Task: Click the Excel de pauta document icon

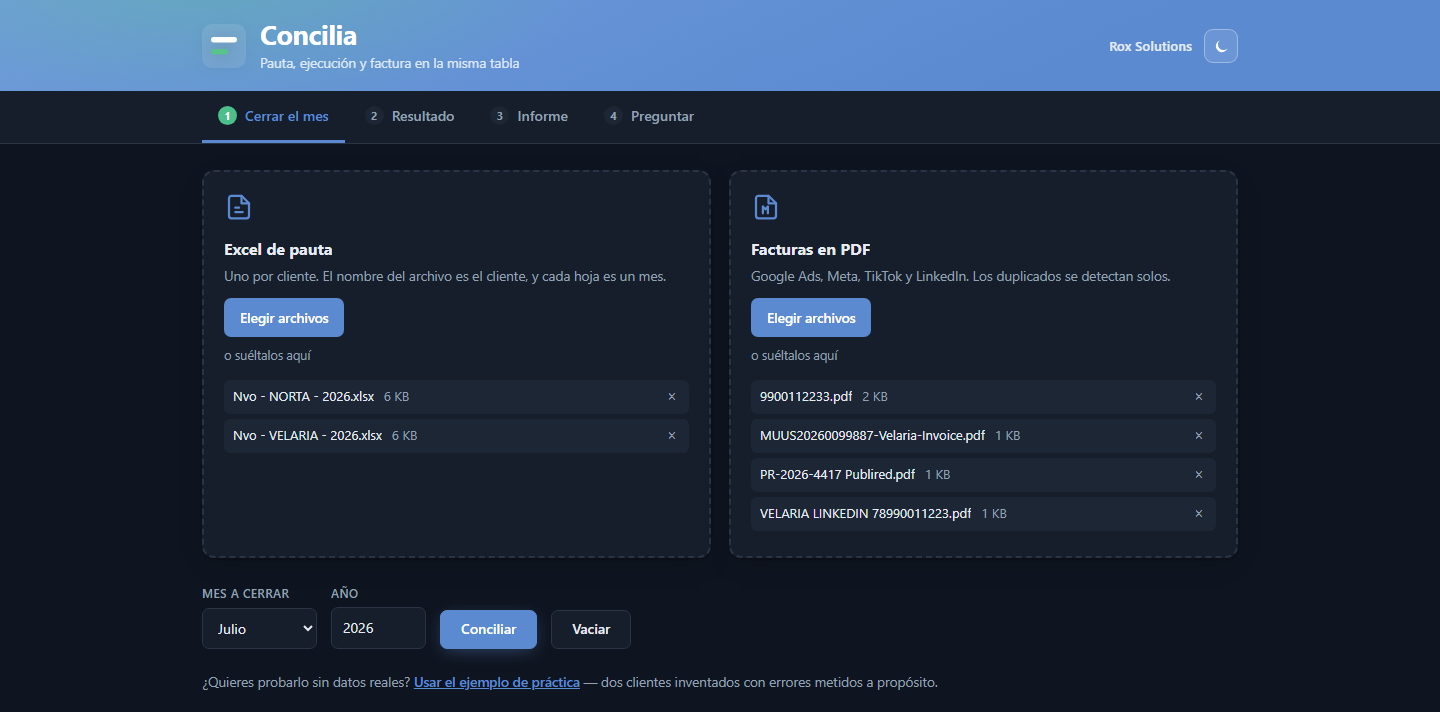Action: pos(238,207)
